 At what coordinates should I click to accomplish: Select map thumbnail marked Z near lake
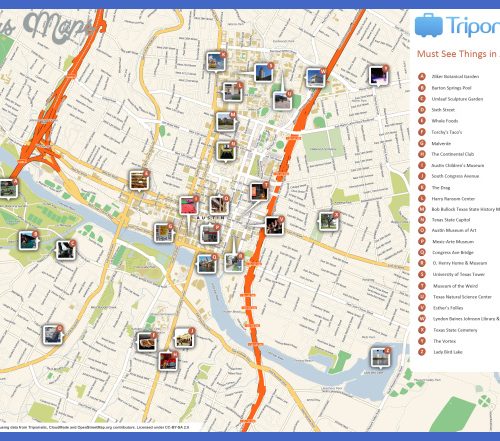(380, 358)
